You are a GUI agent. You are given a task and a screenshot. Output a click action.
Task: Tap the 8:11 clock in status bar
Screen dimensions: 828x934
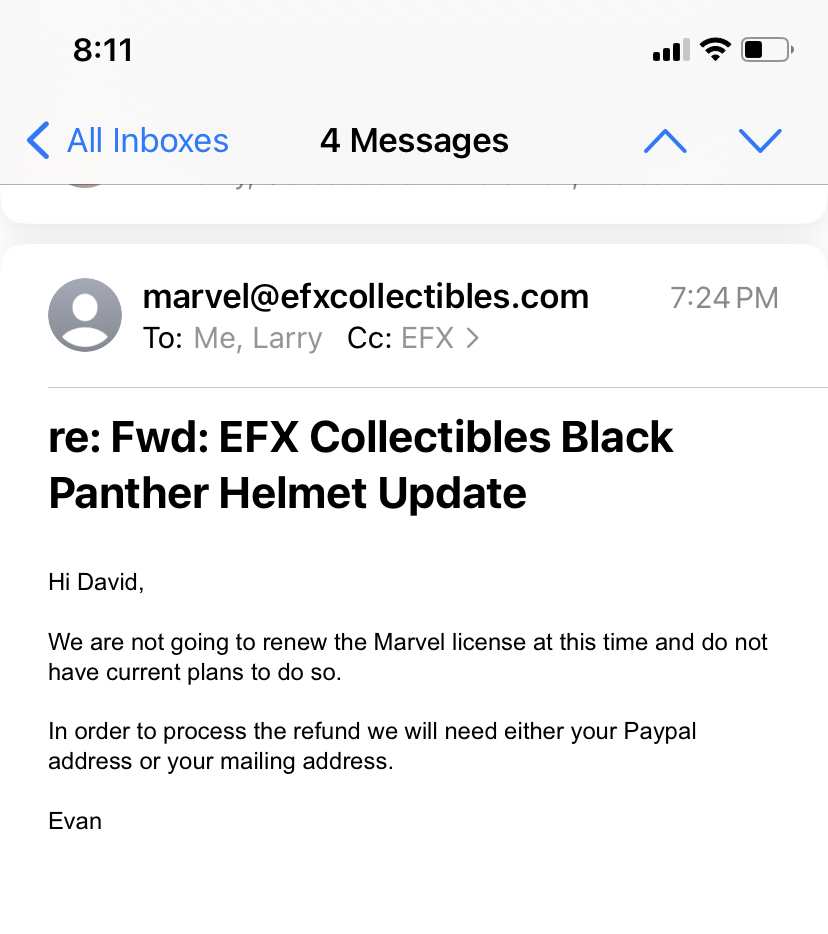tap(102, 50)
